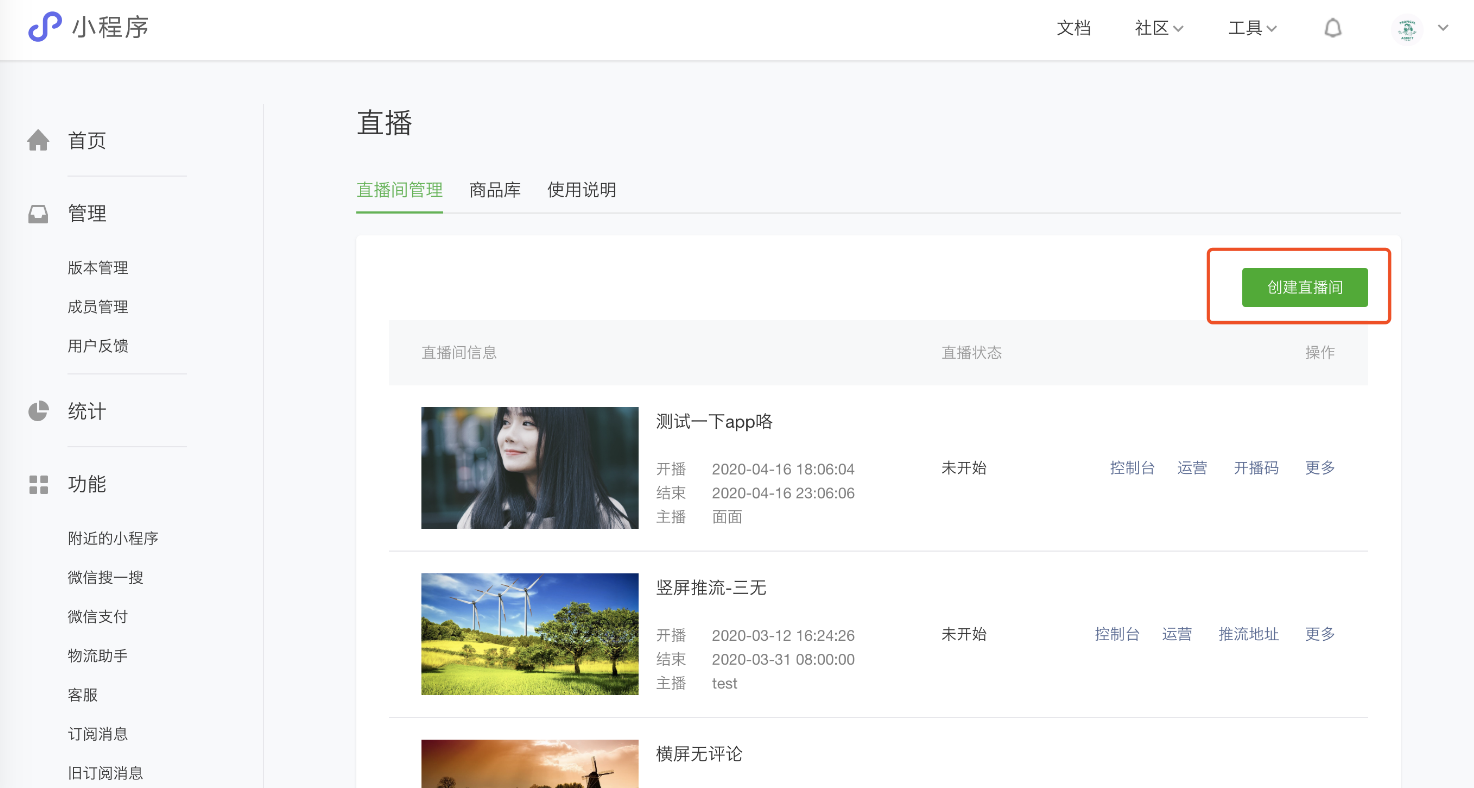Click 运营 for 测试一下app咯

[x=1192, y=468]
